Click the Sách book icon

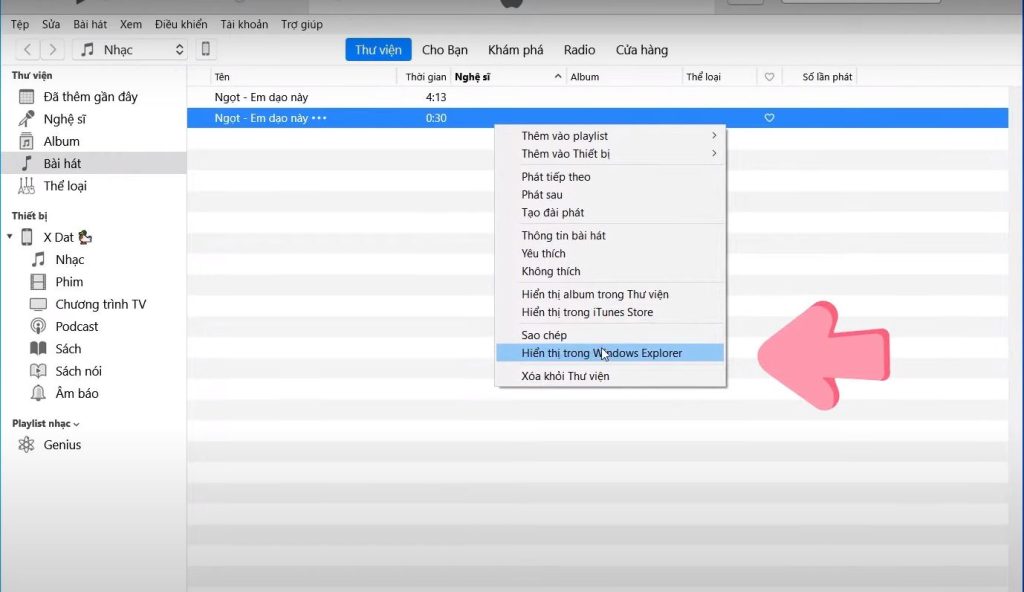[39, 348]
